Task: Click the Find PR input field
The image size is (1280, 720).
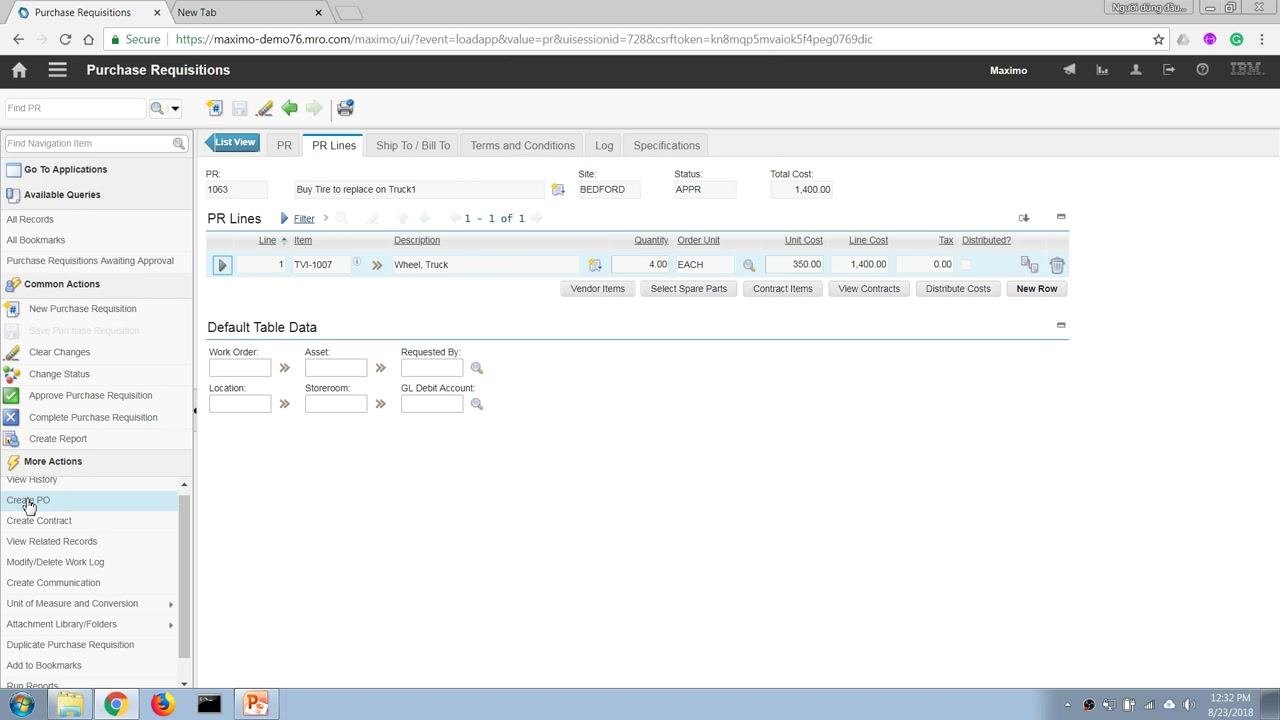Action: [x=76, y=108]
